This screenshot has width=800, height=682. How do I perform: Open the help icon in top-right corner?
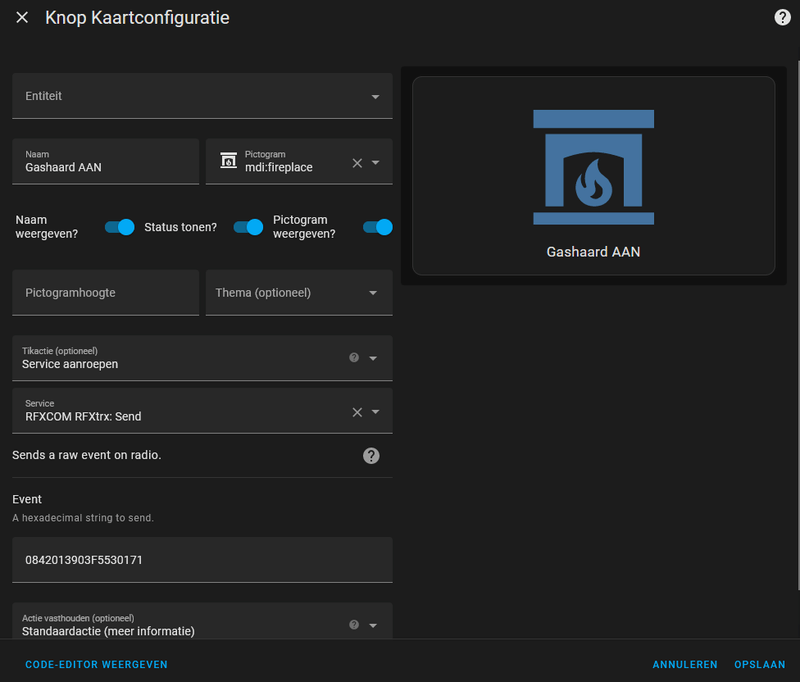[782, 18]
